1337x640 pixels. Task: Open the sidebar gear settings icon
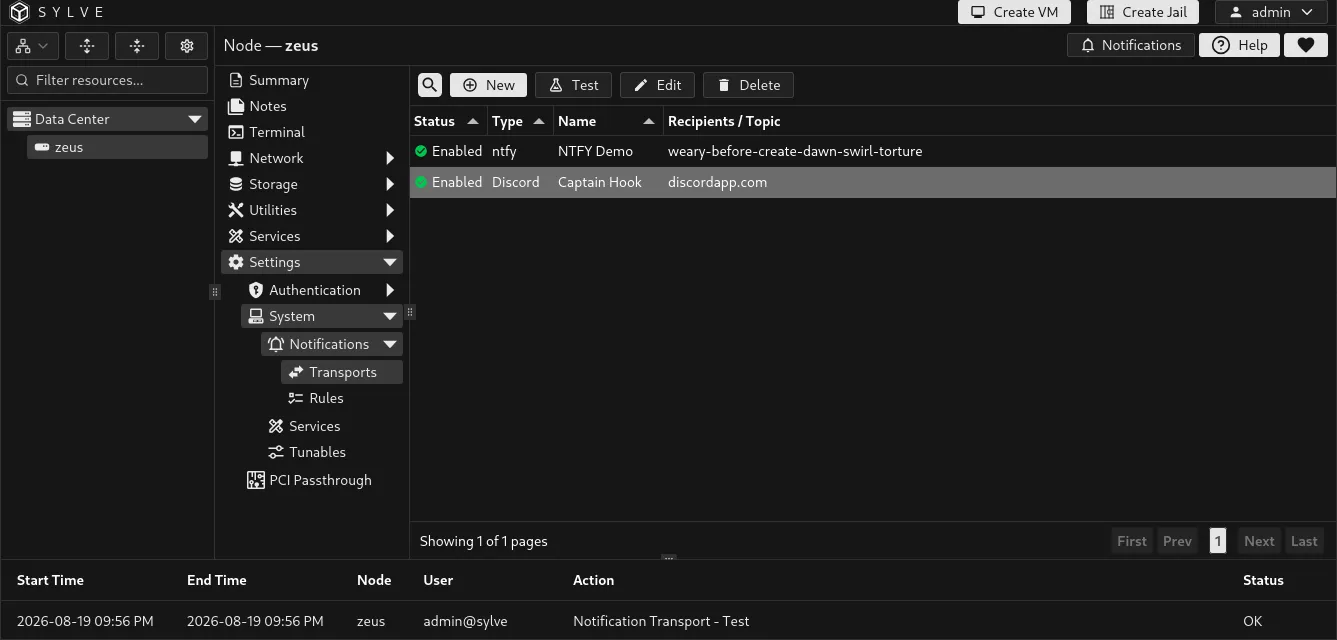click(x=187, y=46)
